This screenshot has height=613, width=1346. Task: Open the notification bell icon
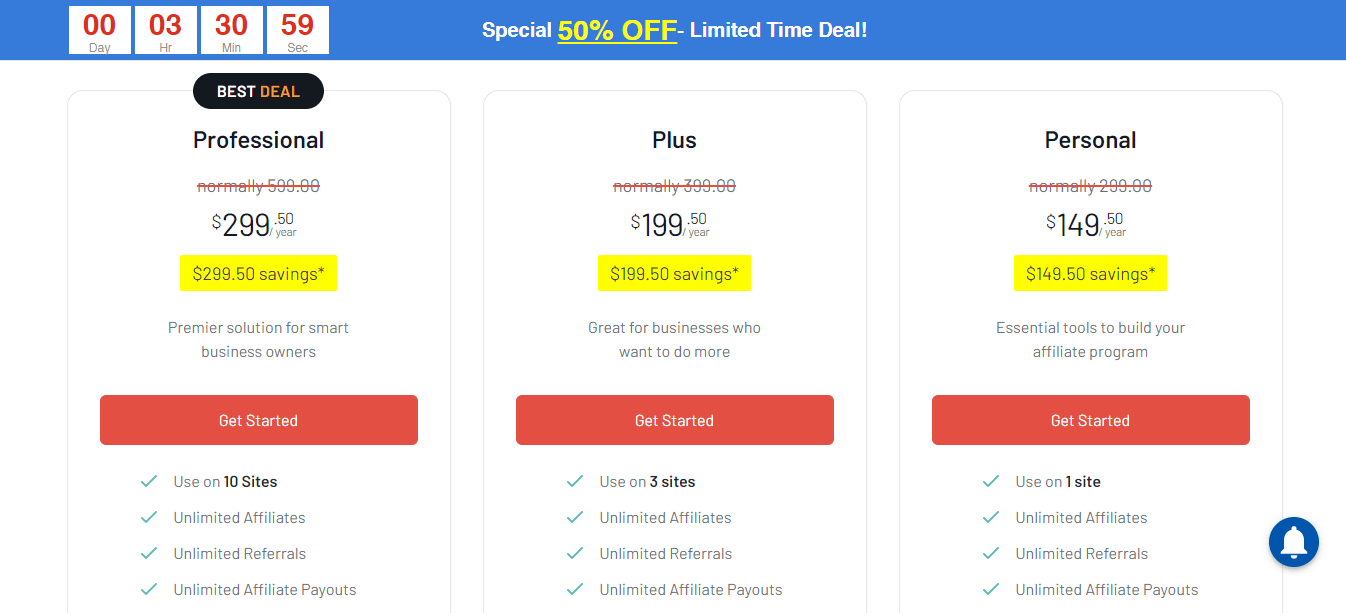point(1293,541)
